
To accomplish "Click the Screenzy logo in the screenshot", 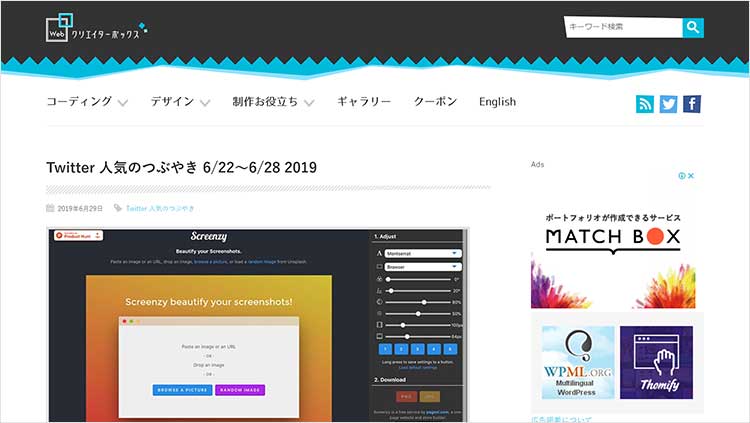I will point(209,236).
